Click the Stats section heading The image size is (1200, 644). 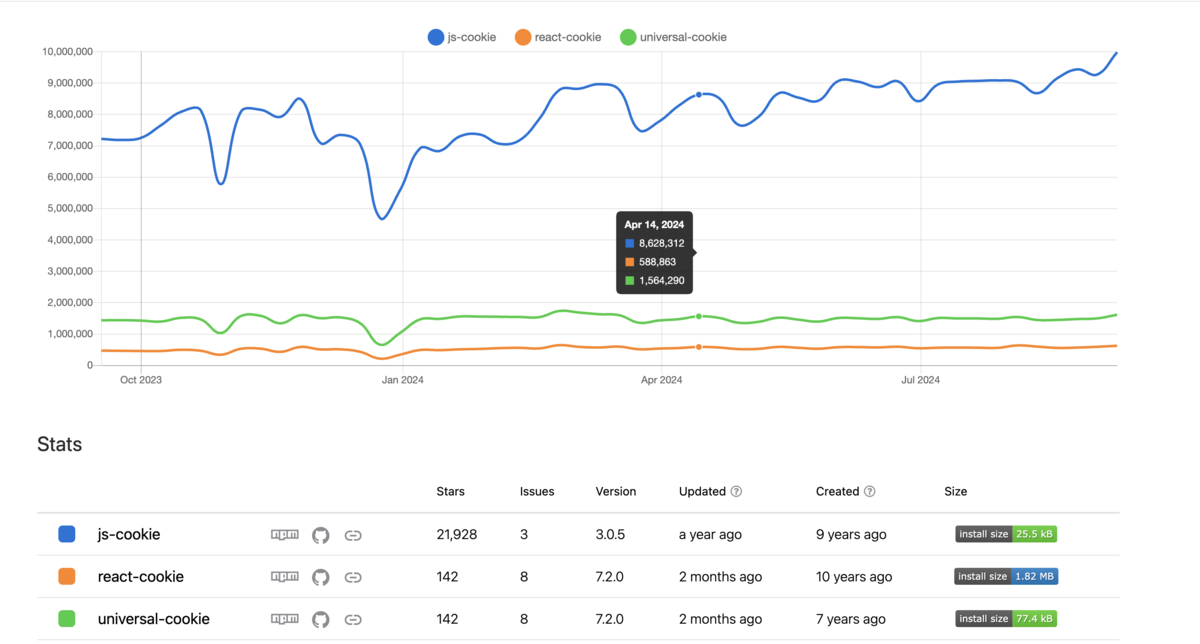tap(60, 444)
